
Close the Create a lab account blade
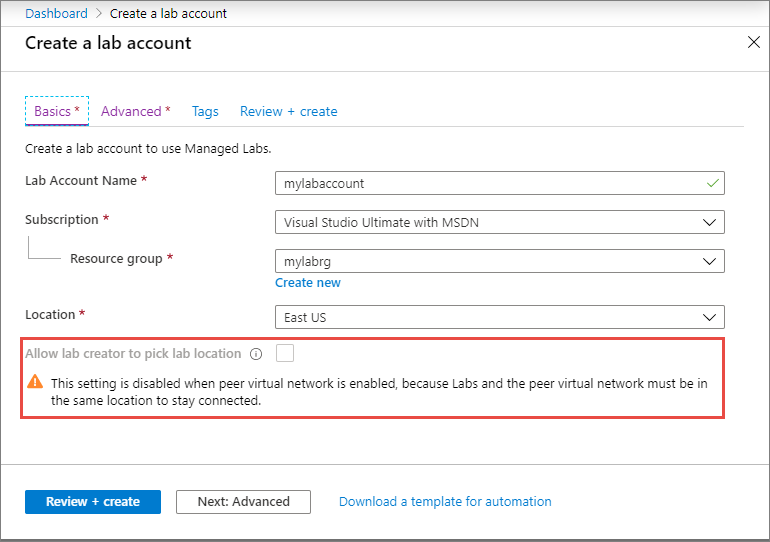[x=753, y=42]
